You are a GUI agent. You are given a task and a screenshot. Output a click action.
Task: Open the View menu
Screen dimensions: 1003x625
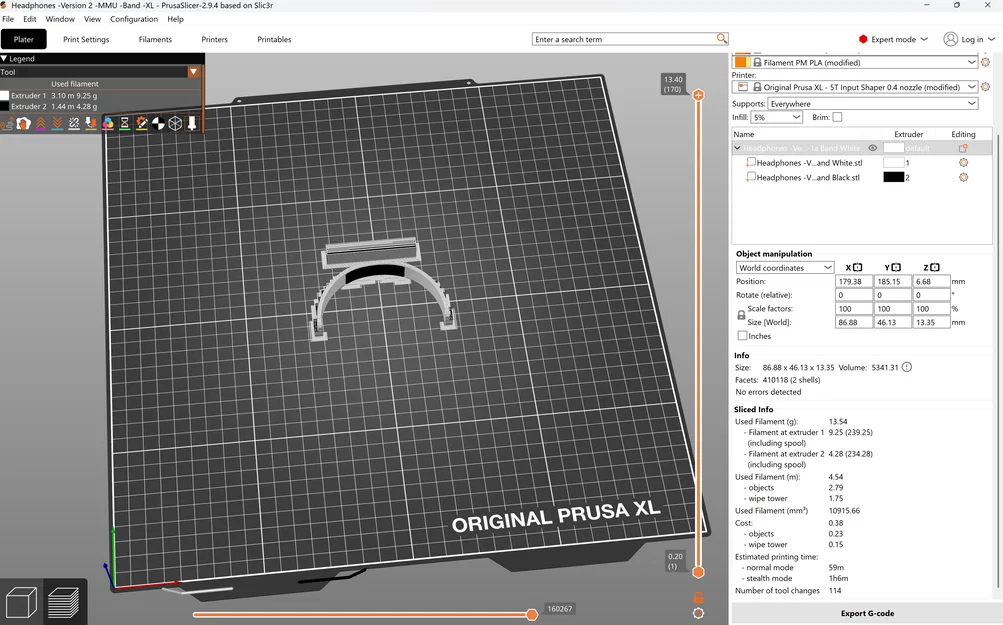click(92, 19)
